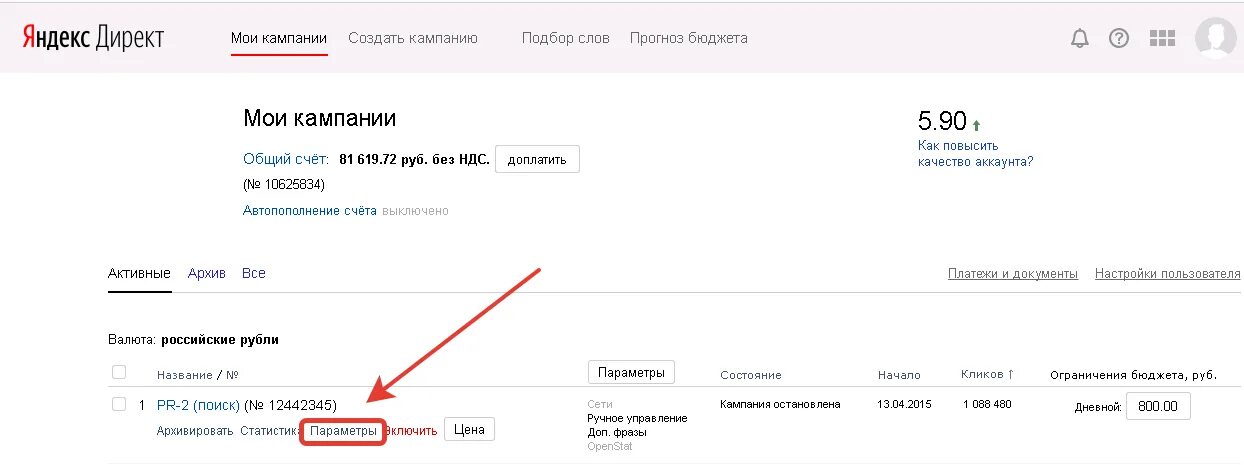The width and height of the screenshot is (1244, 465).
Task: Click the Цена button for PR-2
Action: click(x=469, y=430)
